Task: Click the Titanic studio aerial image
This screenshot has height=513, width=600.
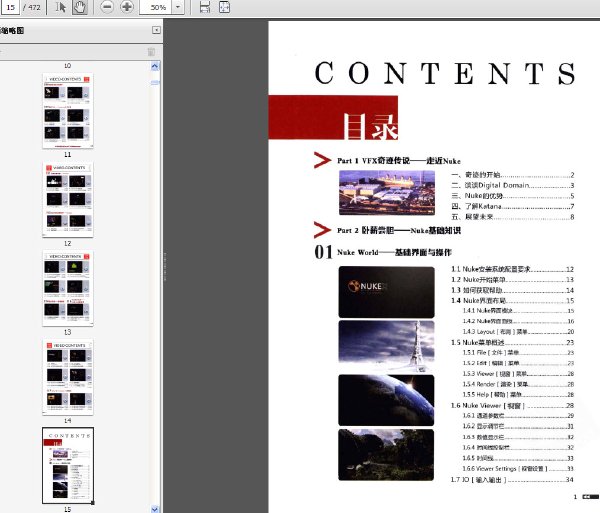Action: coord(387,193)
